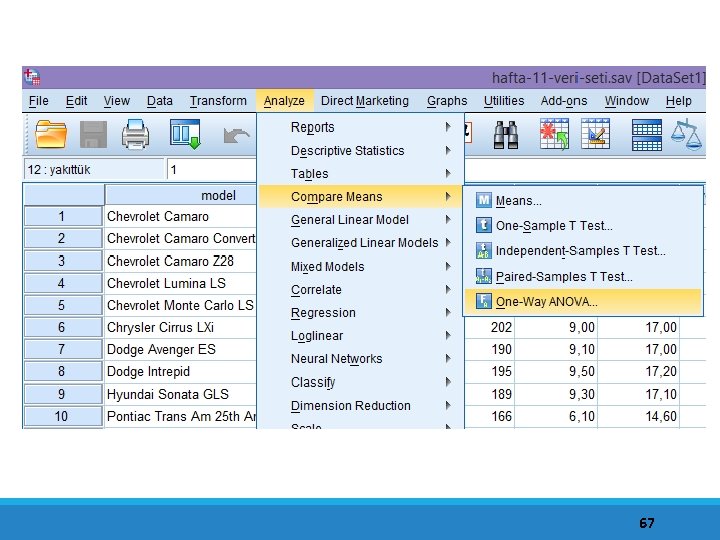The height and width of the screenshot is (540, 720).
Task: Choose Paired-Samples T Test...
Action: coord(583,276)
